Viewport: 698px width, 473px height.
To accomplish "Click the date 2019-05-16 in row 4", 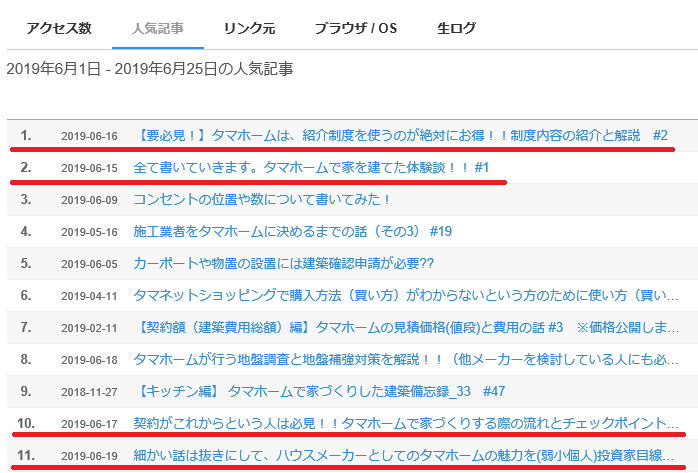I will (x=89, y=232).
